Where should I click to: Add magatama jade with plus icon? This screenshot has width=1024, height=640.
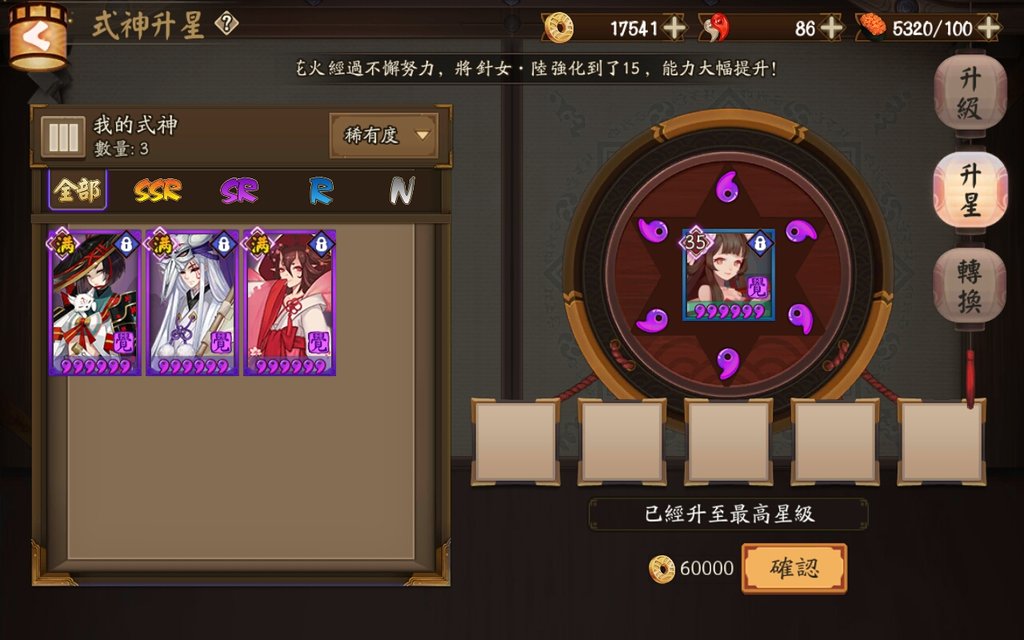(831, 28)
